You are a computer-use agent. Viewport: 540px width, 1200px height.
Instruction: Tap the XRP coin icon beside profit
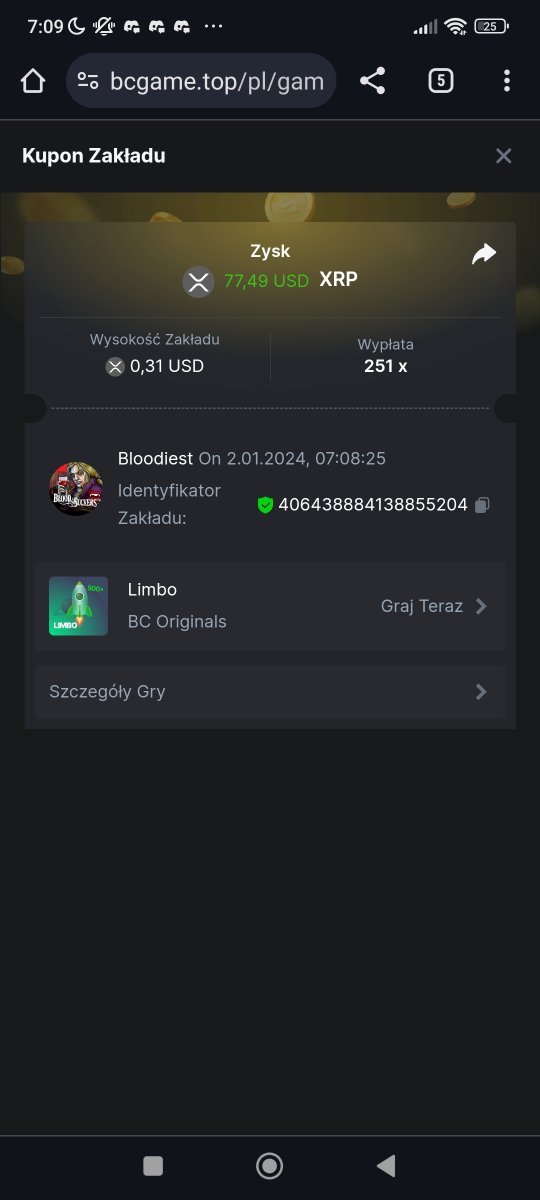coord(199,282)
